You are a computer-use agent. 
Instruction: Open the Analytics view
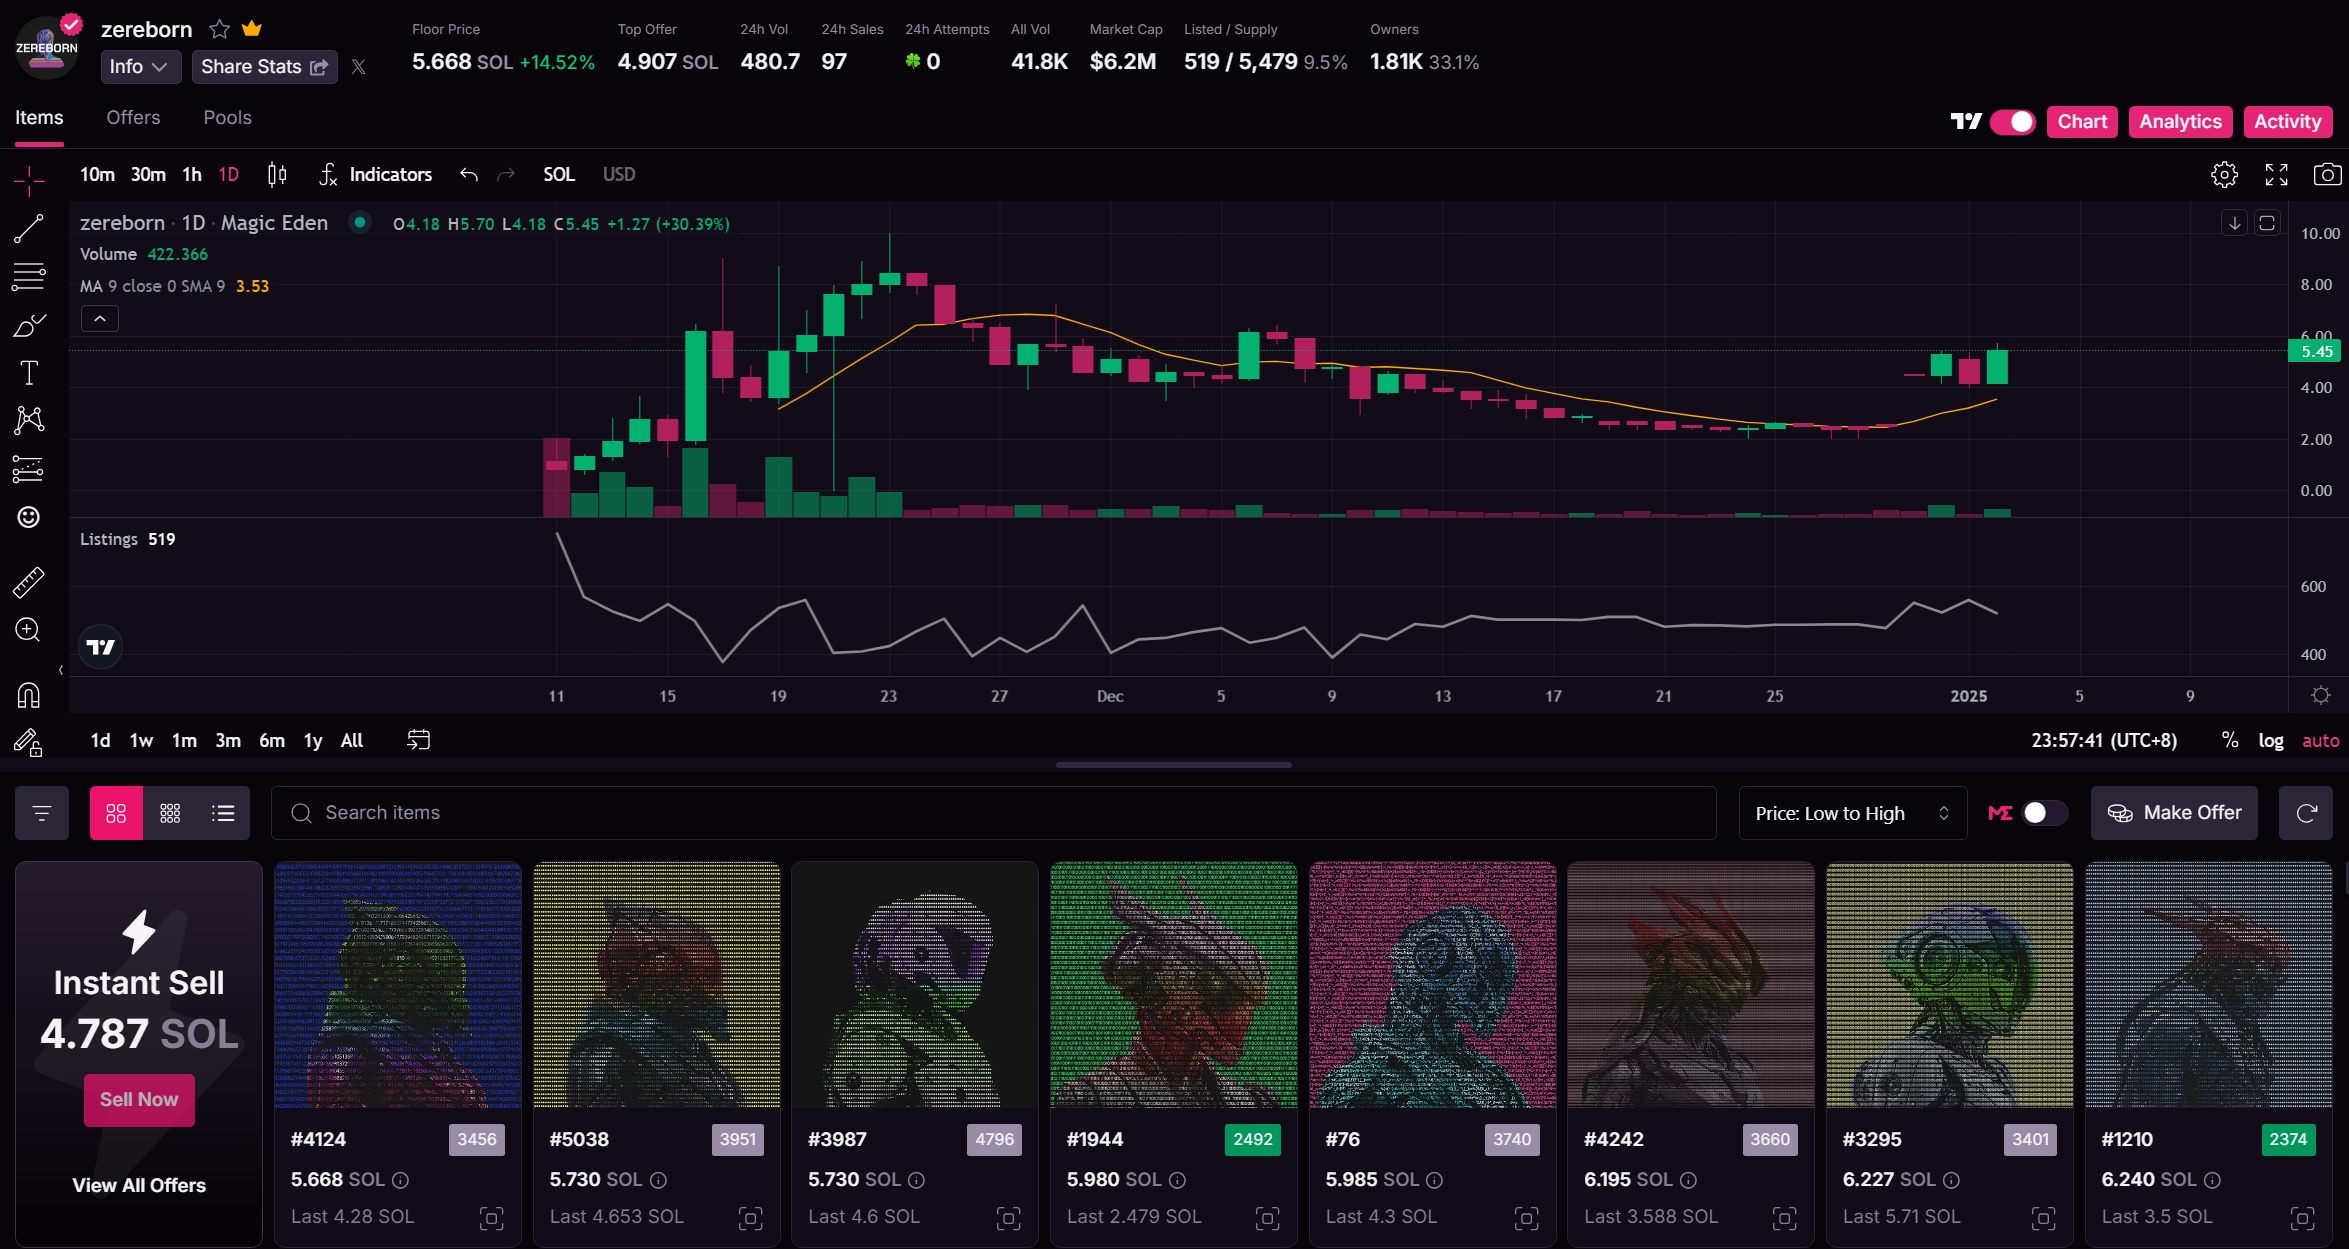tap(2180, 122)
